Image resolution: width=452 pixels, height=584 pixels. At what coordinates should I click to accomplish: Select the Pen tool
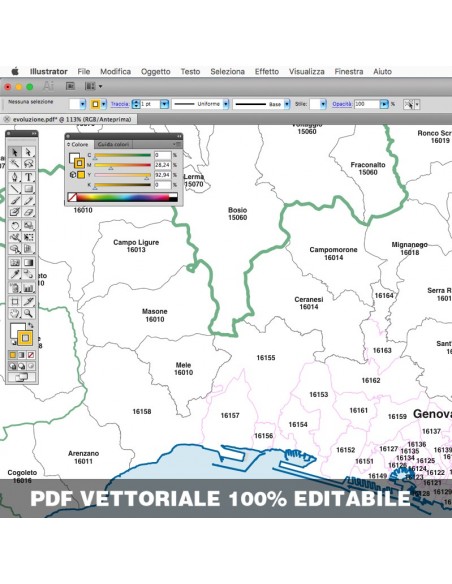coord(15,177)
